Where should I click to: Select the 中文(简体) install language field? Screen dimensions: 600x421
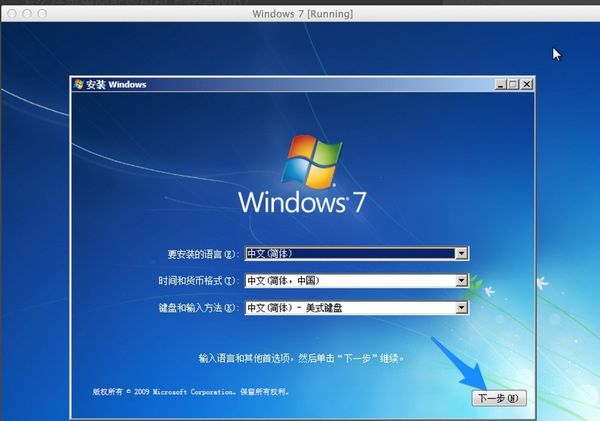(x=357, y=253)
